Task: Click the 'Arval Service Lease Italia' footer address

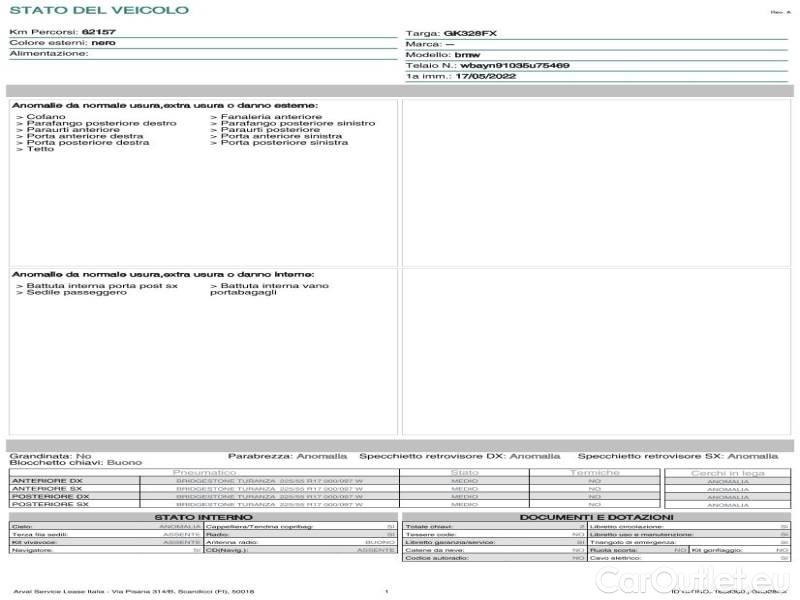Action: pos(134,592)
